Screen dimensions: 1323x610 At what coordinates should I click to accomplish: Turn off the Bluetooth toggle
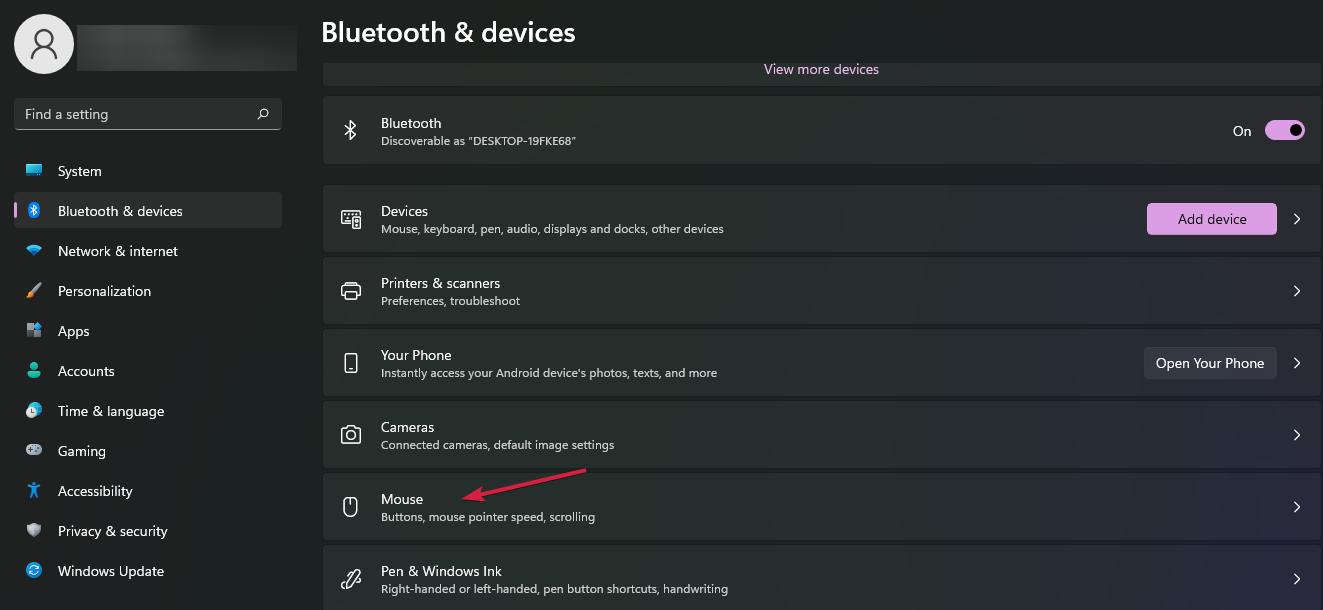[x=1284, y=131]
